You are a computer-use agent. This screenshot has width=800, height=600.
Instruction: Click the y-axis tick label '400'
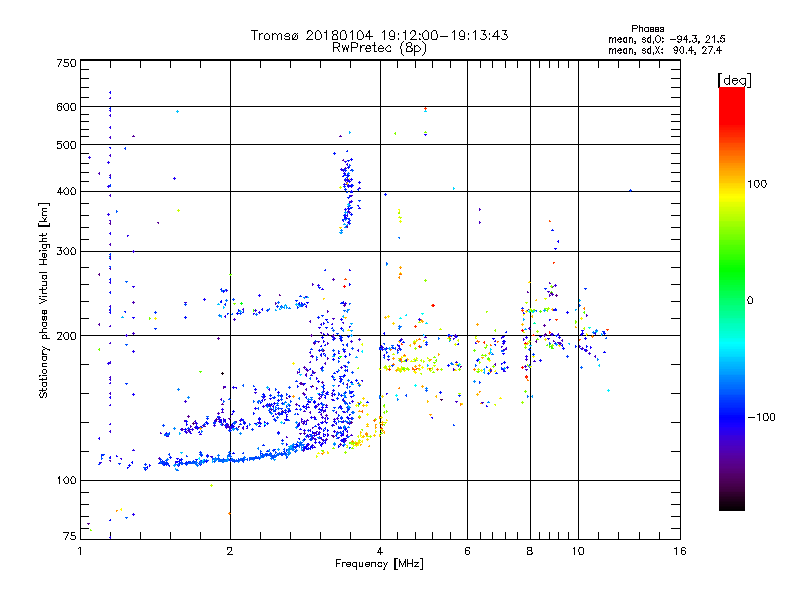[x=66, y=192]
